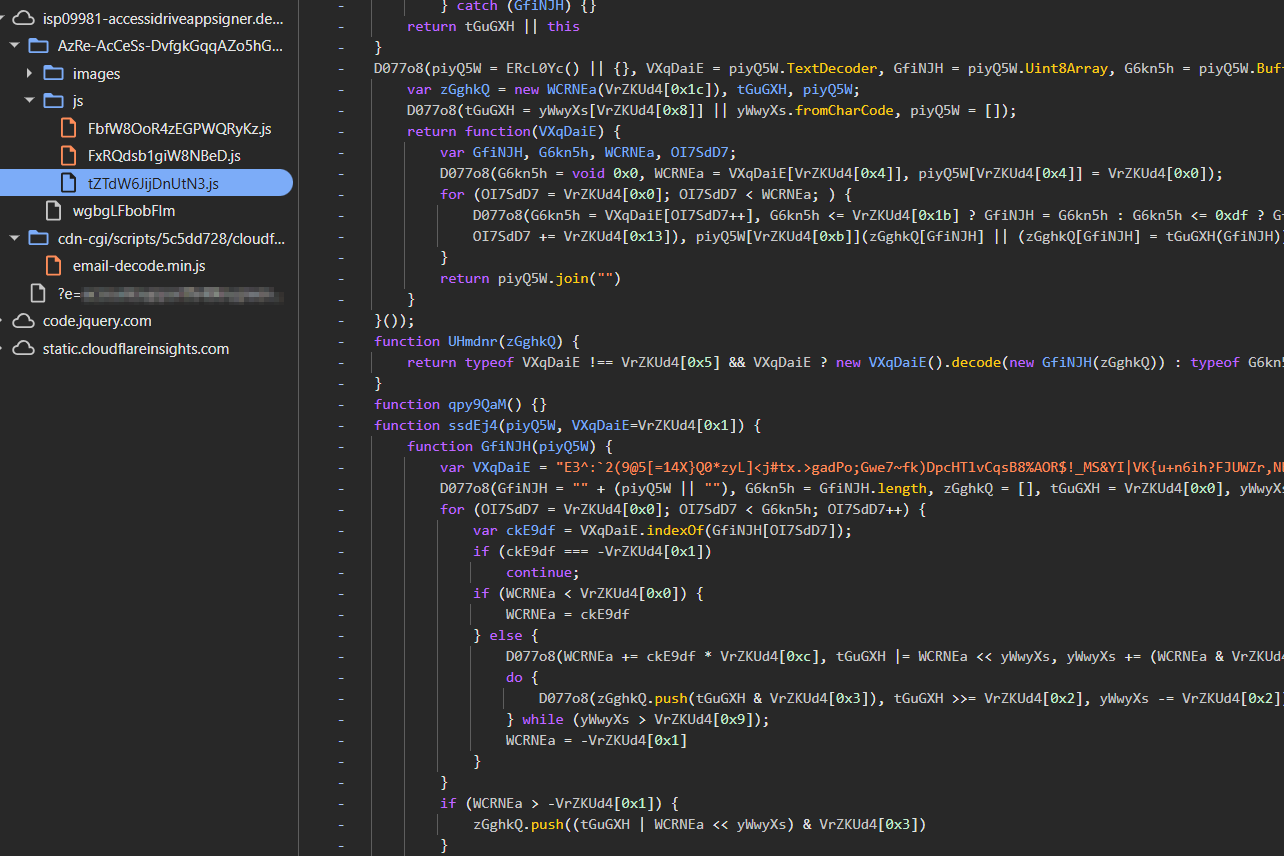1284x856 pixels.
Task: Click the cdn-cgi/scripts folder icon
Action: pos(38,238)
